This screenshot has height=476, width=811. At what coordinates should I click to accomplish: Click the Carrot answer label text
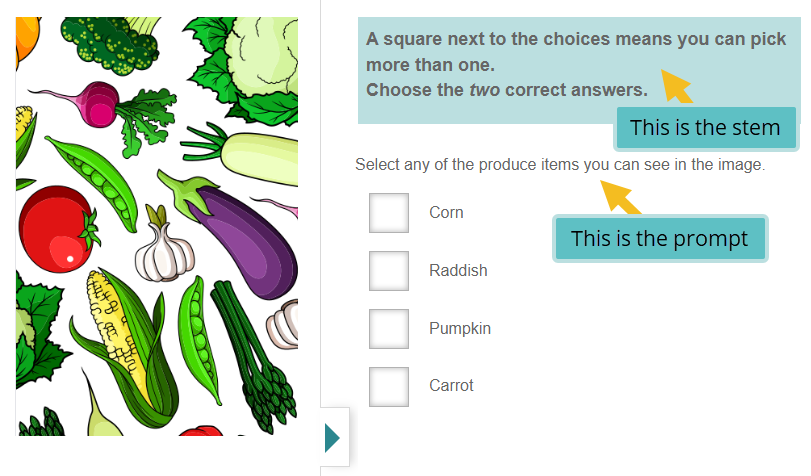[451, 386]
